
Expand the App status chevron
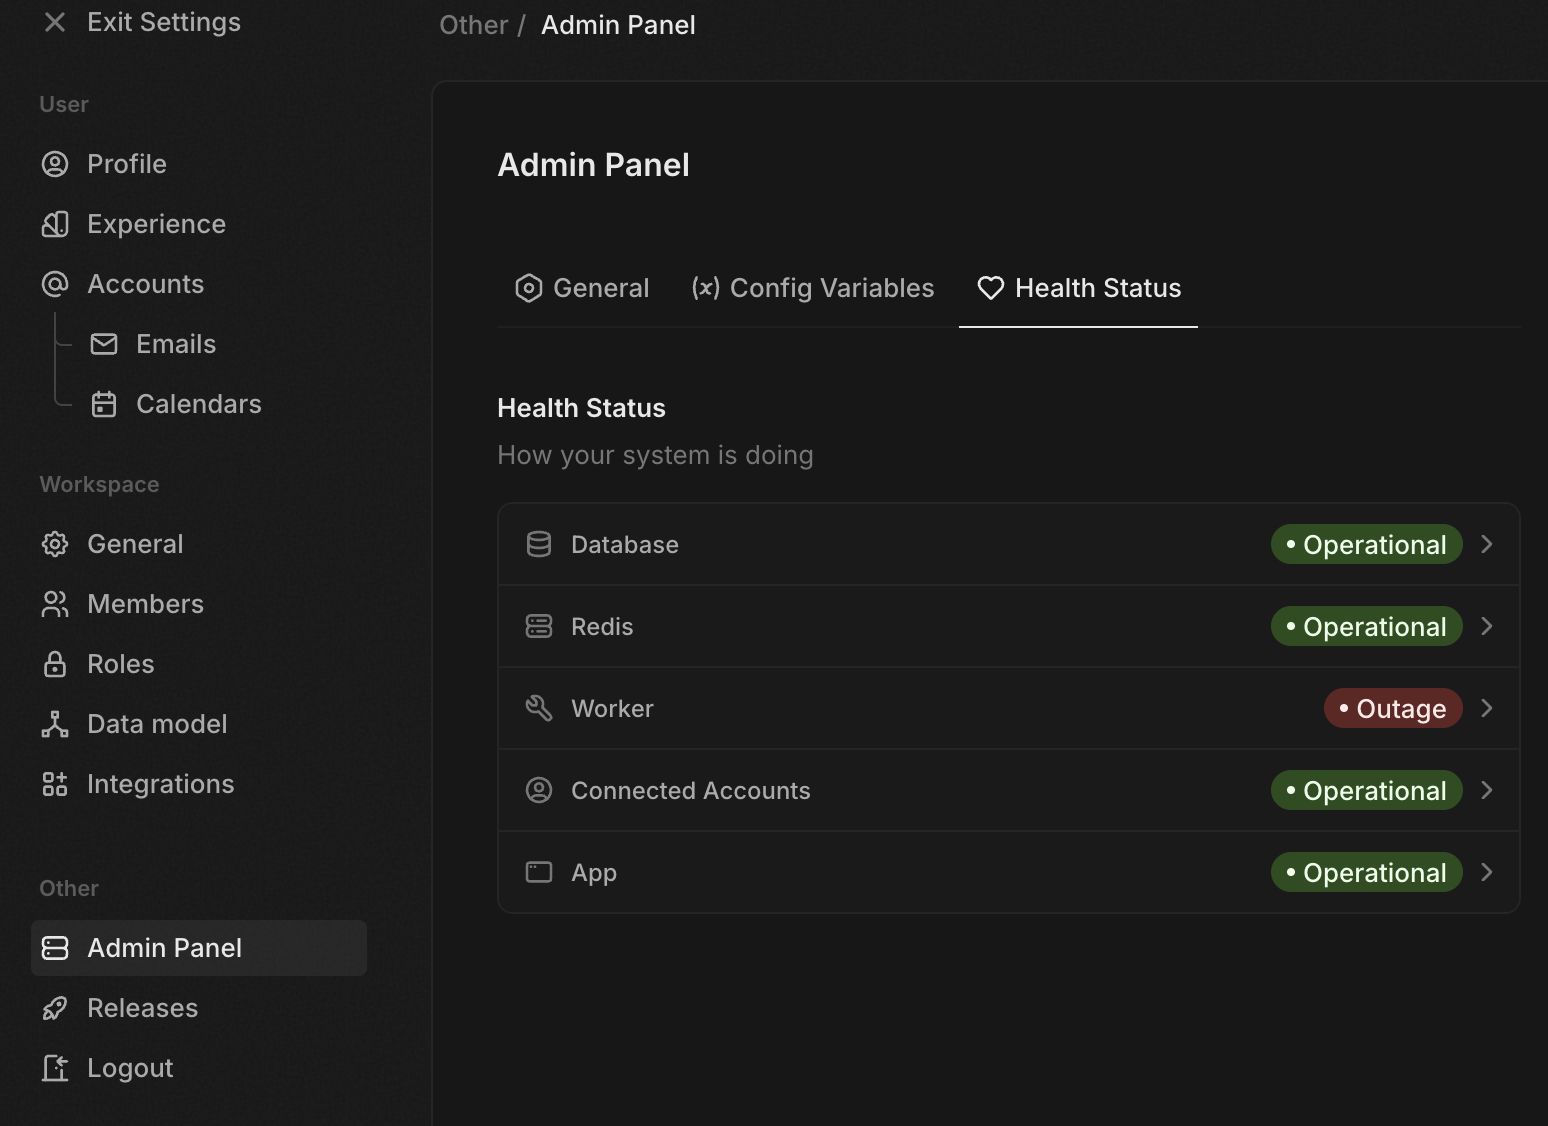click(x=1487, y=872)
